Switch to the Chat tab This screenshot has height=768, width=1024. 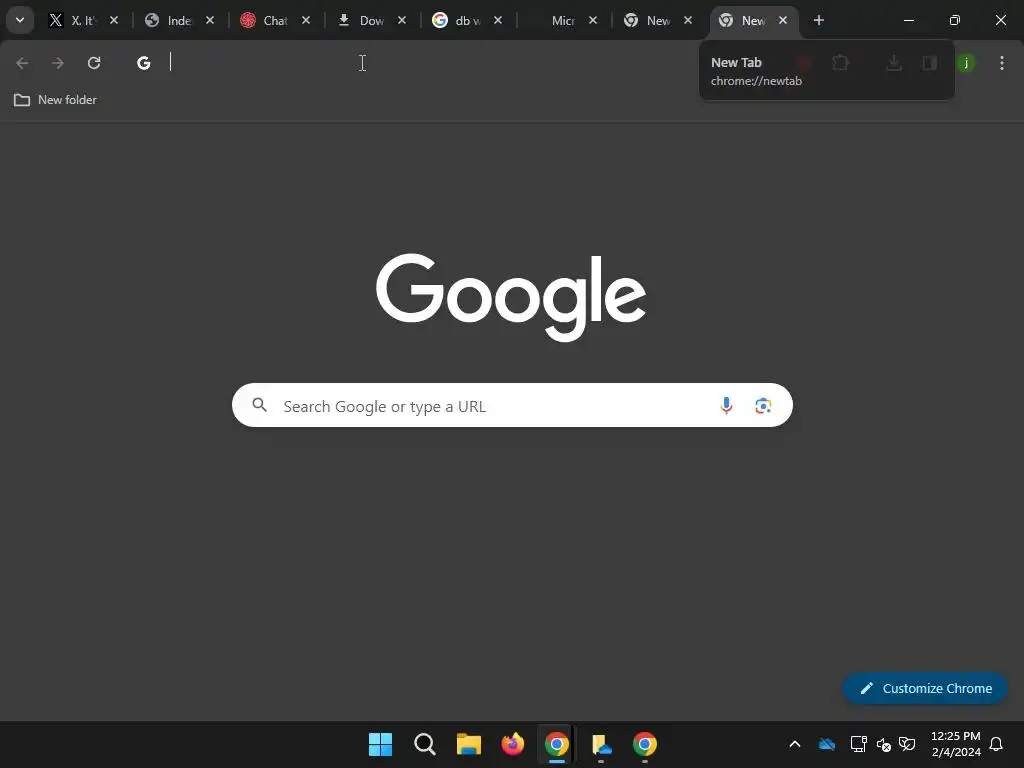(274, 20)
